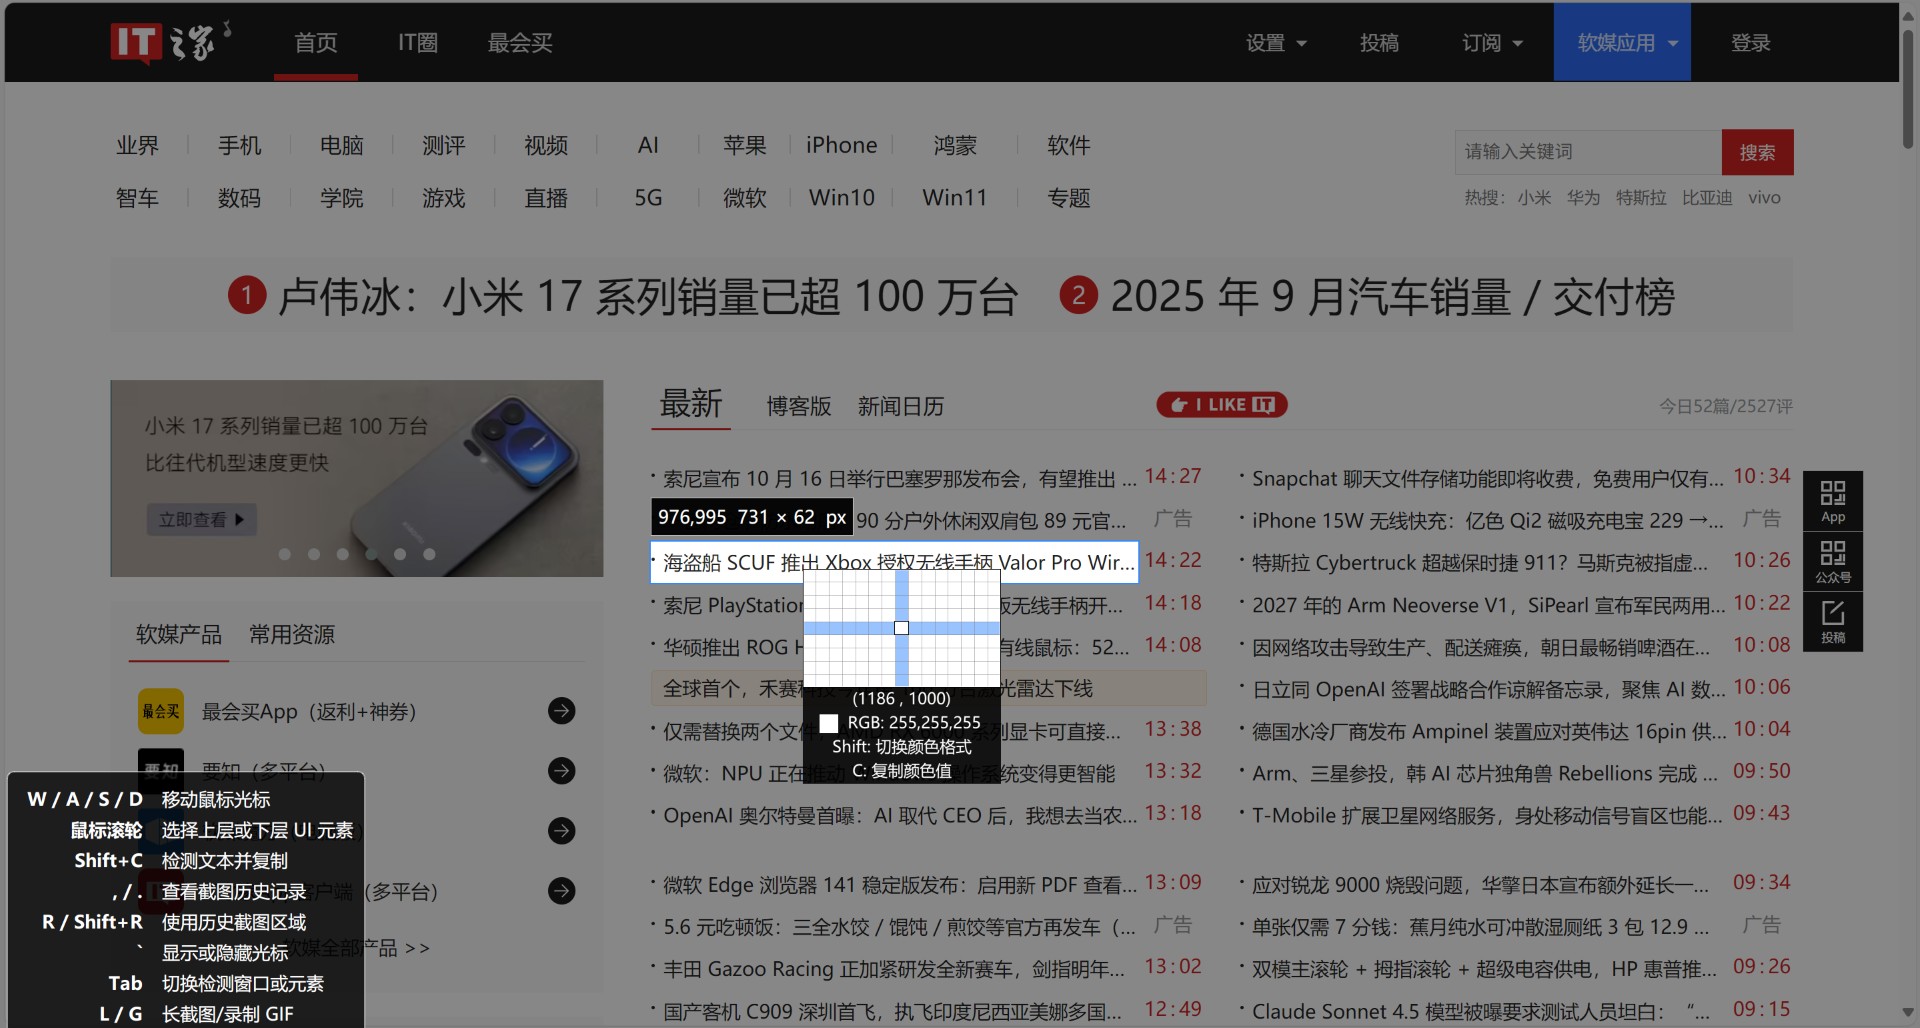
Task: Click the 登录 link in header
Action: coord(1750,43)
